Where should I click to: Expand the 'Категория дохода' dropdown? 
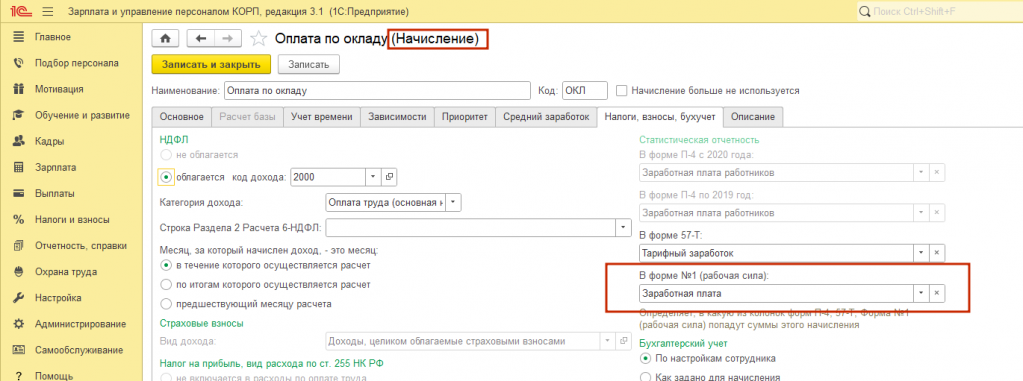pyautogui.click(x=454, y=203)
